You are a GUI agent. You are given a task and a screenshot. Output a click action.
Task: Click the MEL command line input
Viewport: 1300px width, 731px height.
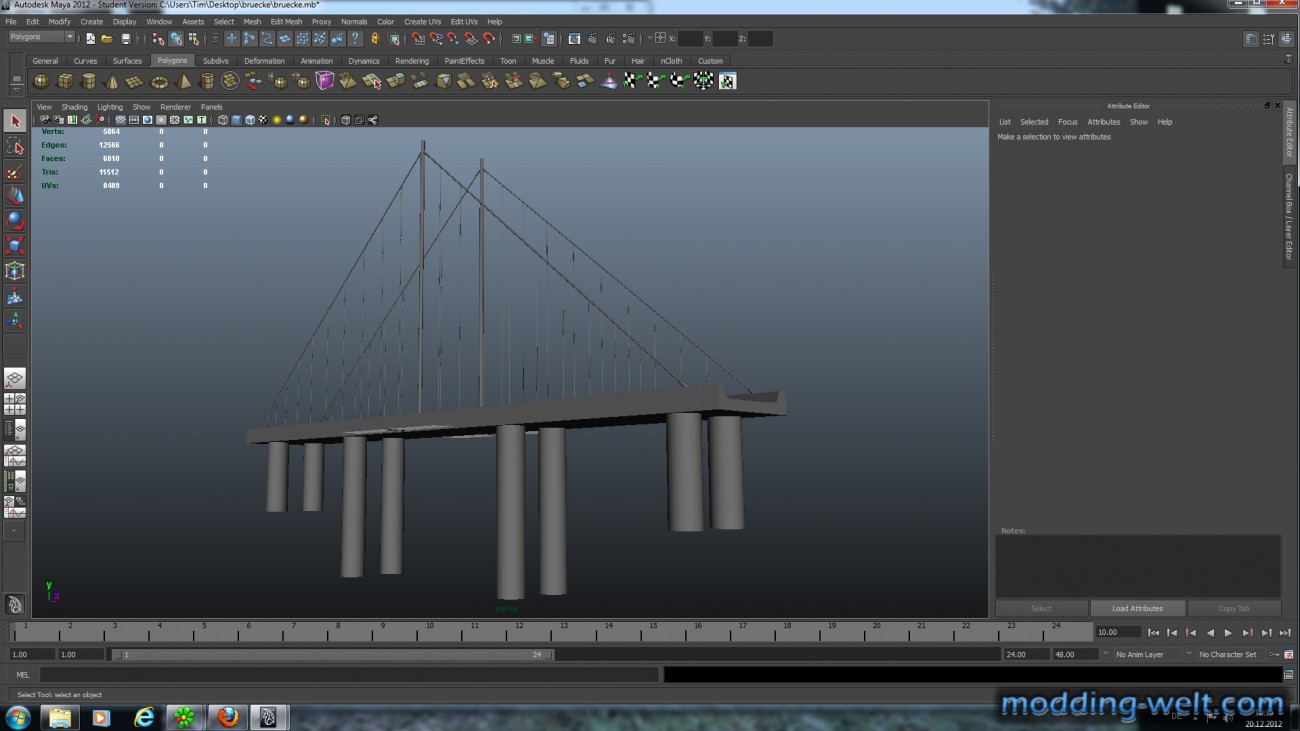348,675
